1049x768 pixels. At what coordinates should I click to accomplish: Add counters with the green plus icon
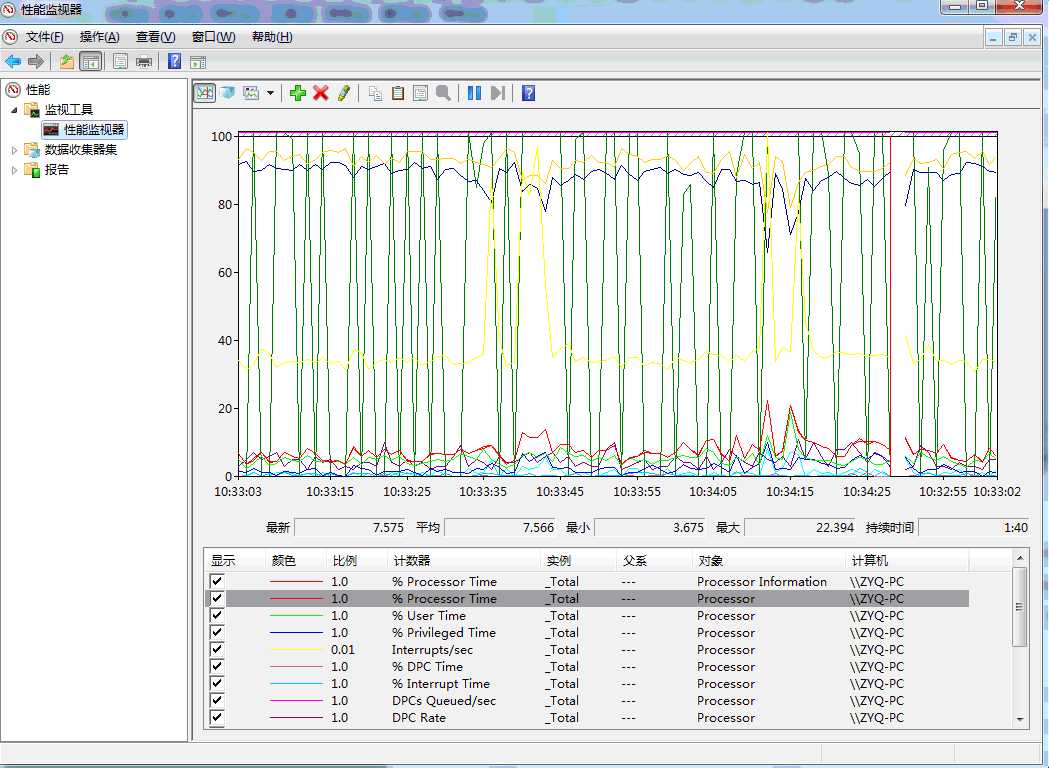tap(298, 93)
